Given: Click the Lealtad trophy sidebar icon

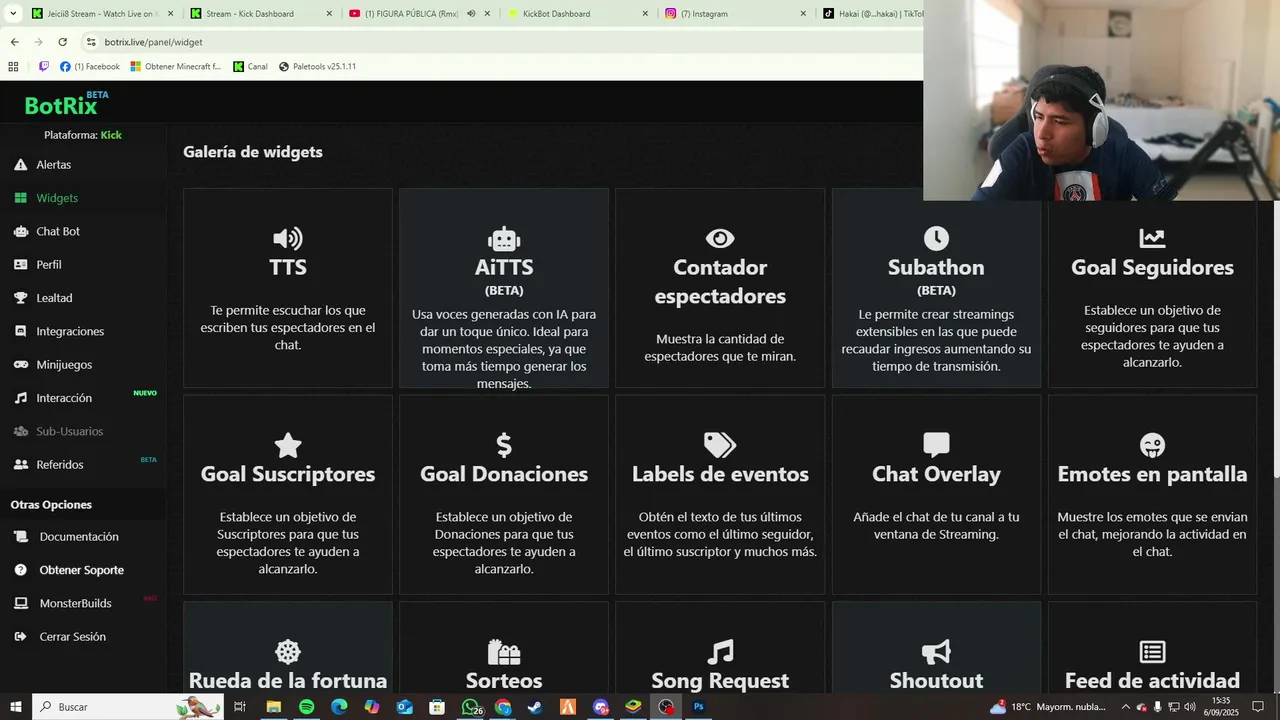Looking at the screenshot, I should pos(20,298).
